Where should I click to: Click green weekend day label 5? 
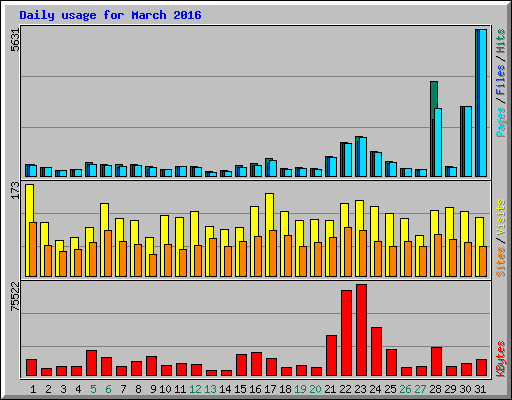point(93,389)
